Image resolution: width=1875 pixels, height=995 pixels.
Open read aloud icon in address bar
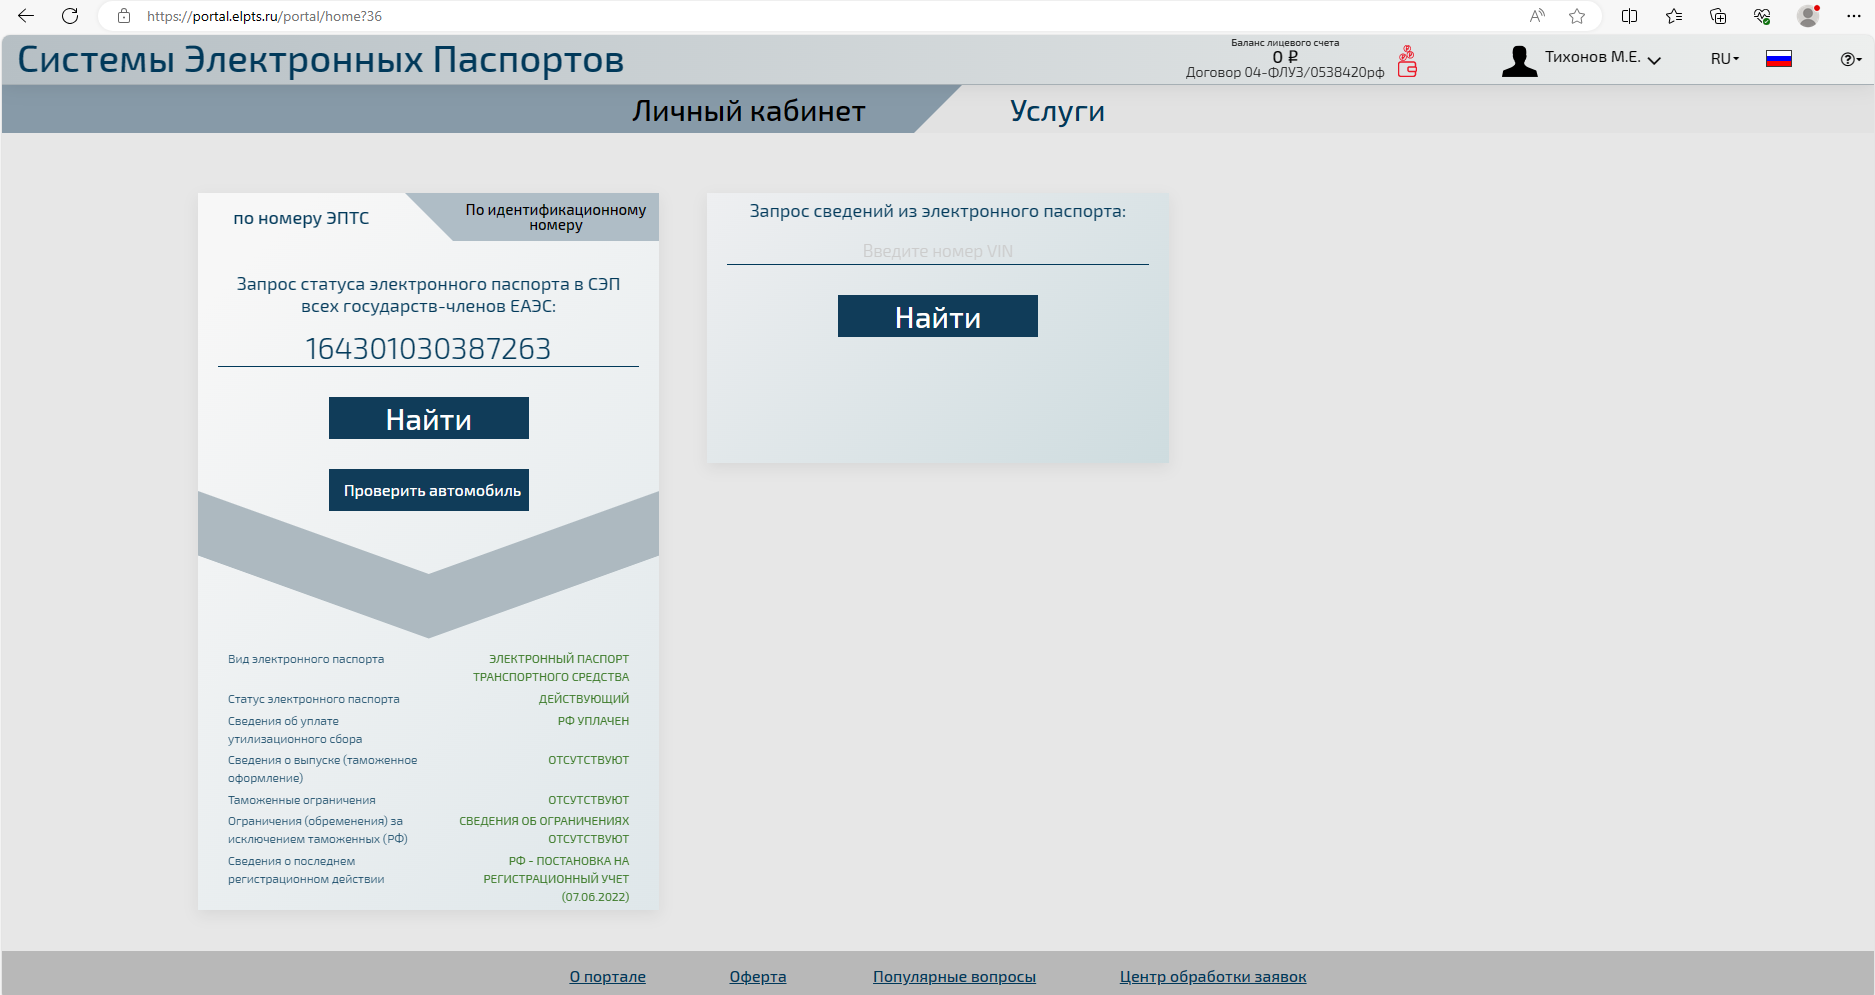[x=1537, y=16]
